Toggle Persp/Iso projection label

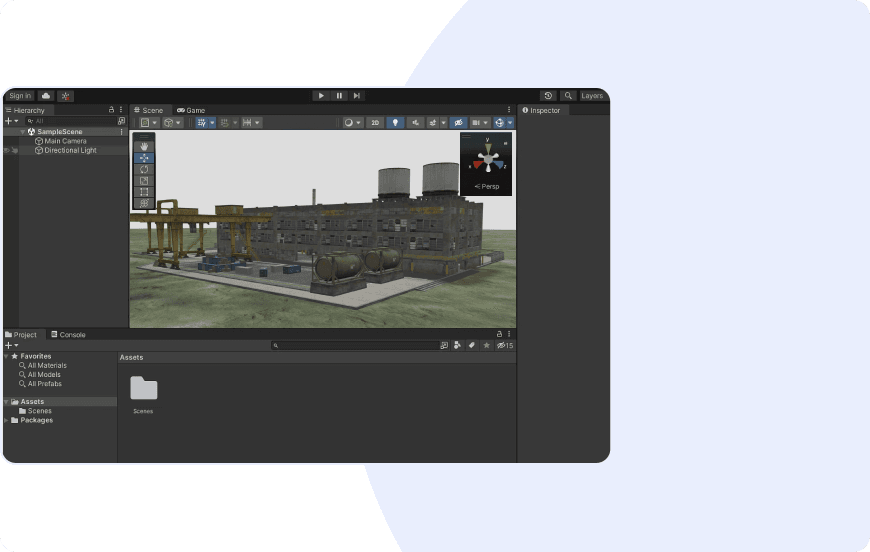coord(487,186)
